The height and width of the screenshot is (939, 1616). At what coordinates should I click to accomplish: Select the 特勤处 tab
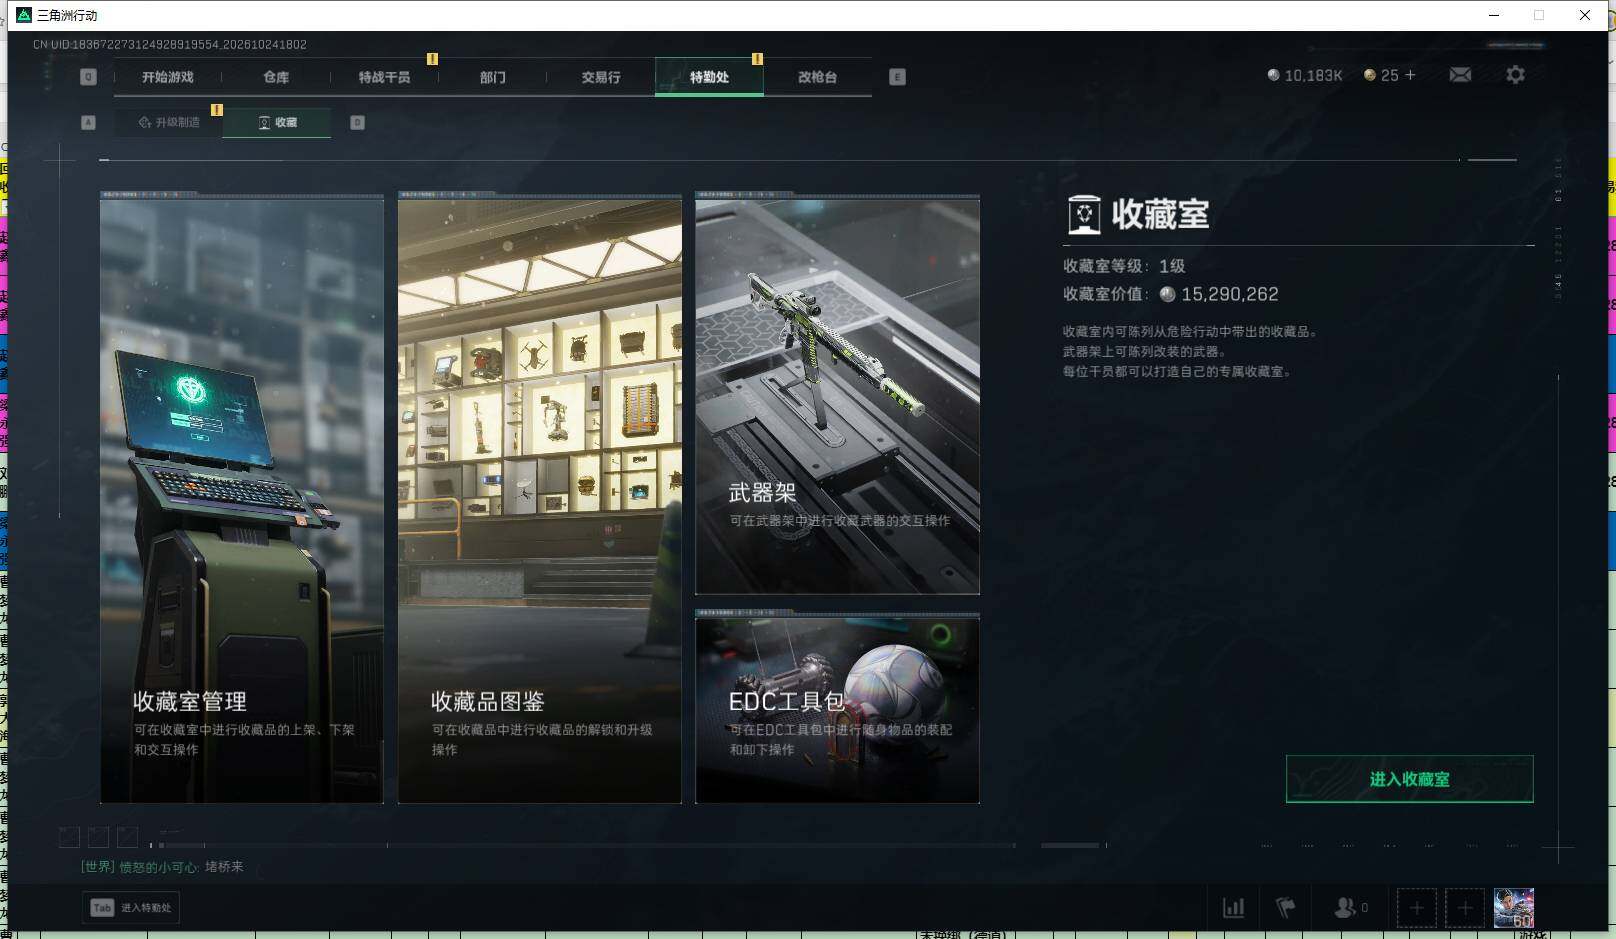point(709,77)
